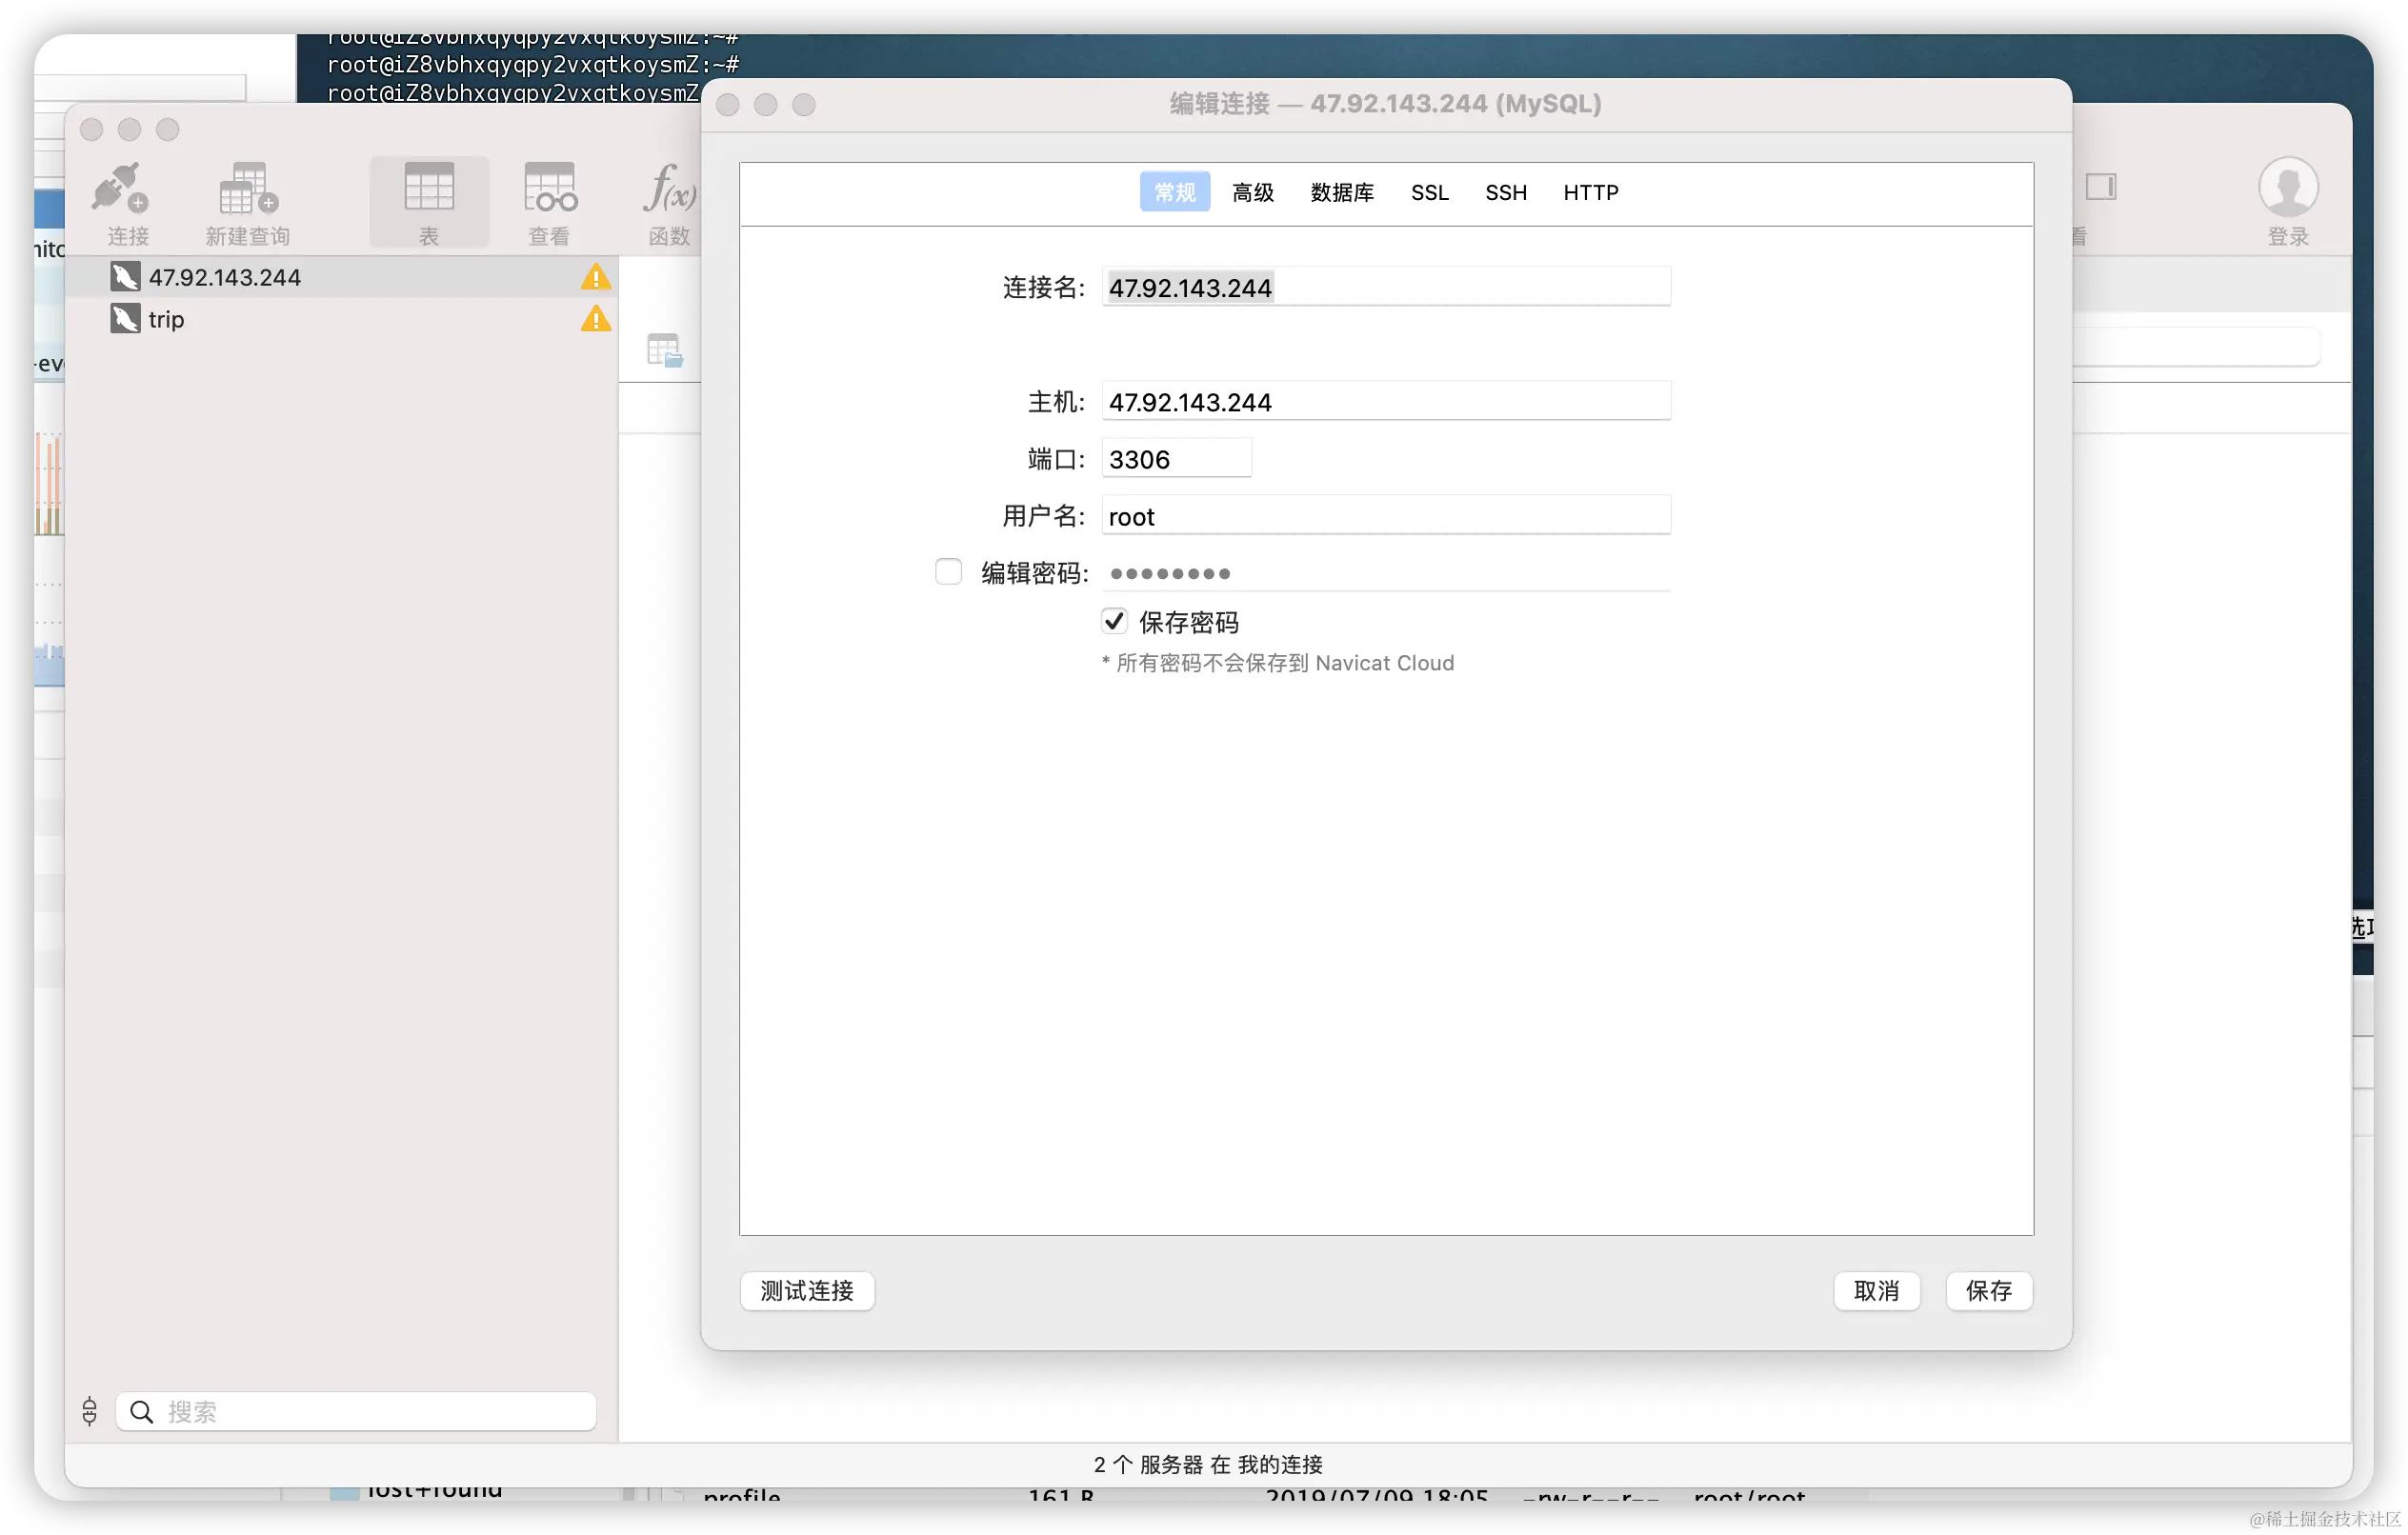Select the trip connection in sidebar
Image resolution: width=2408 pixels, height=1535 pixels.
[167, 320]
